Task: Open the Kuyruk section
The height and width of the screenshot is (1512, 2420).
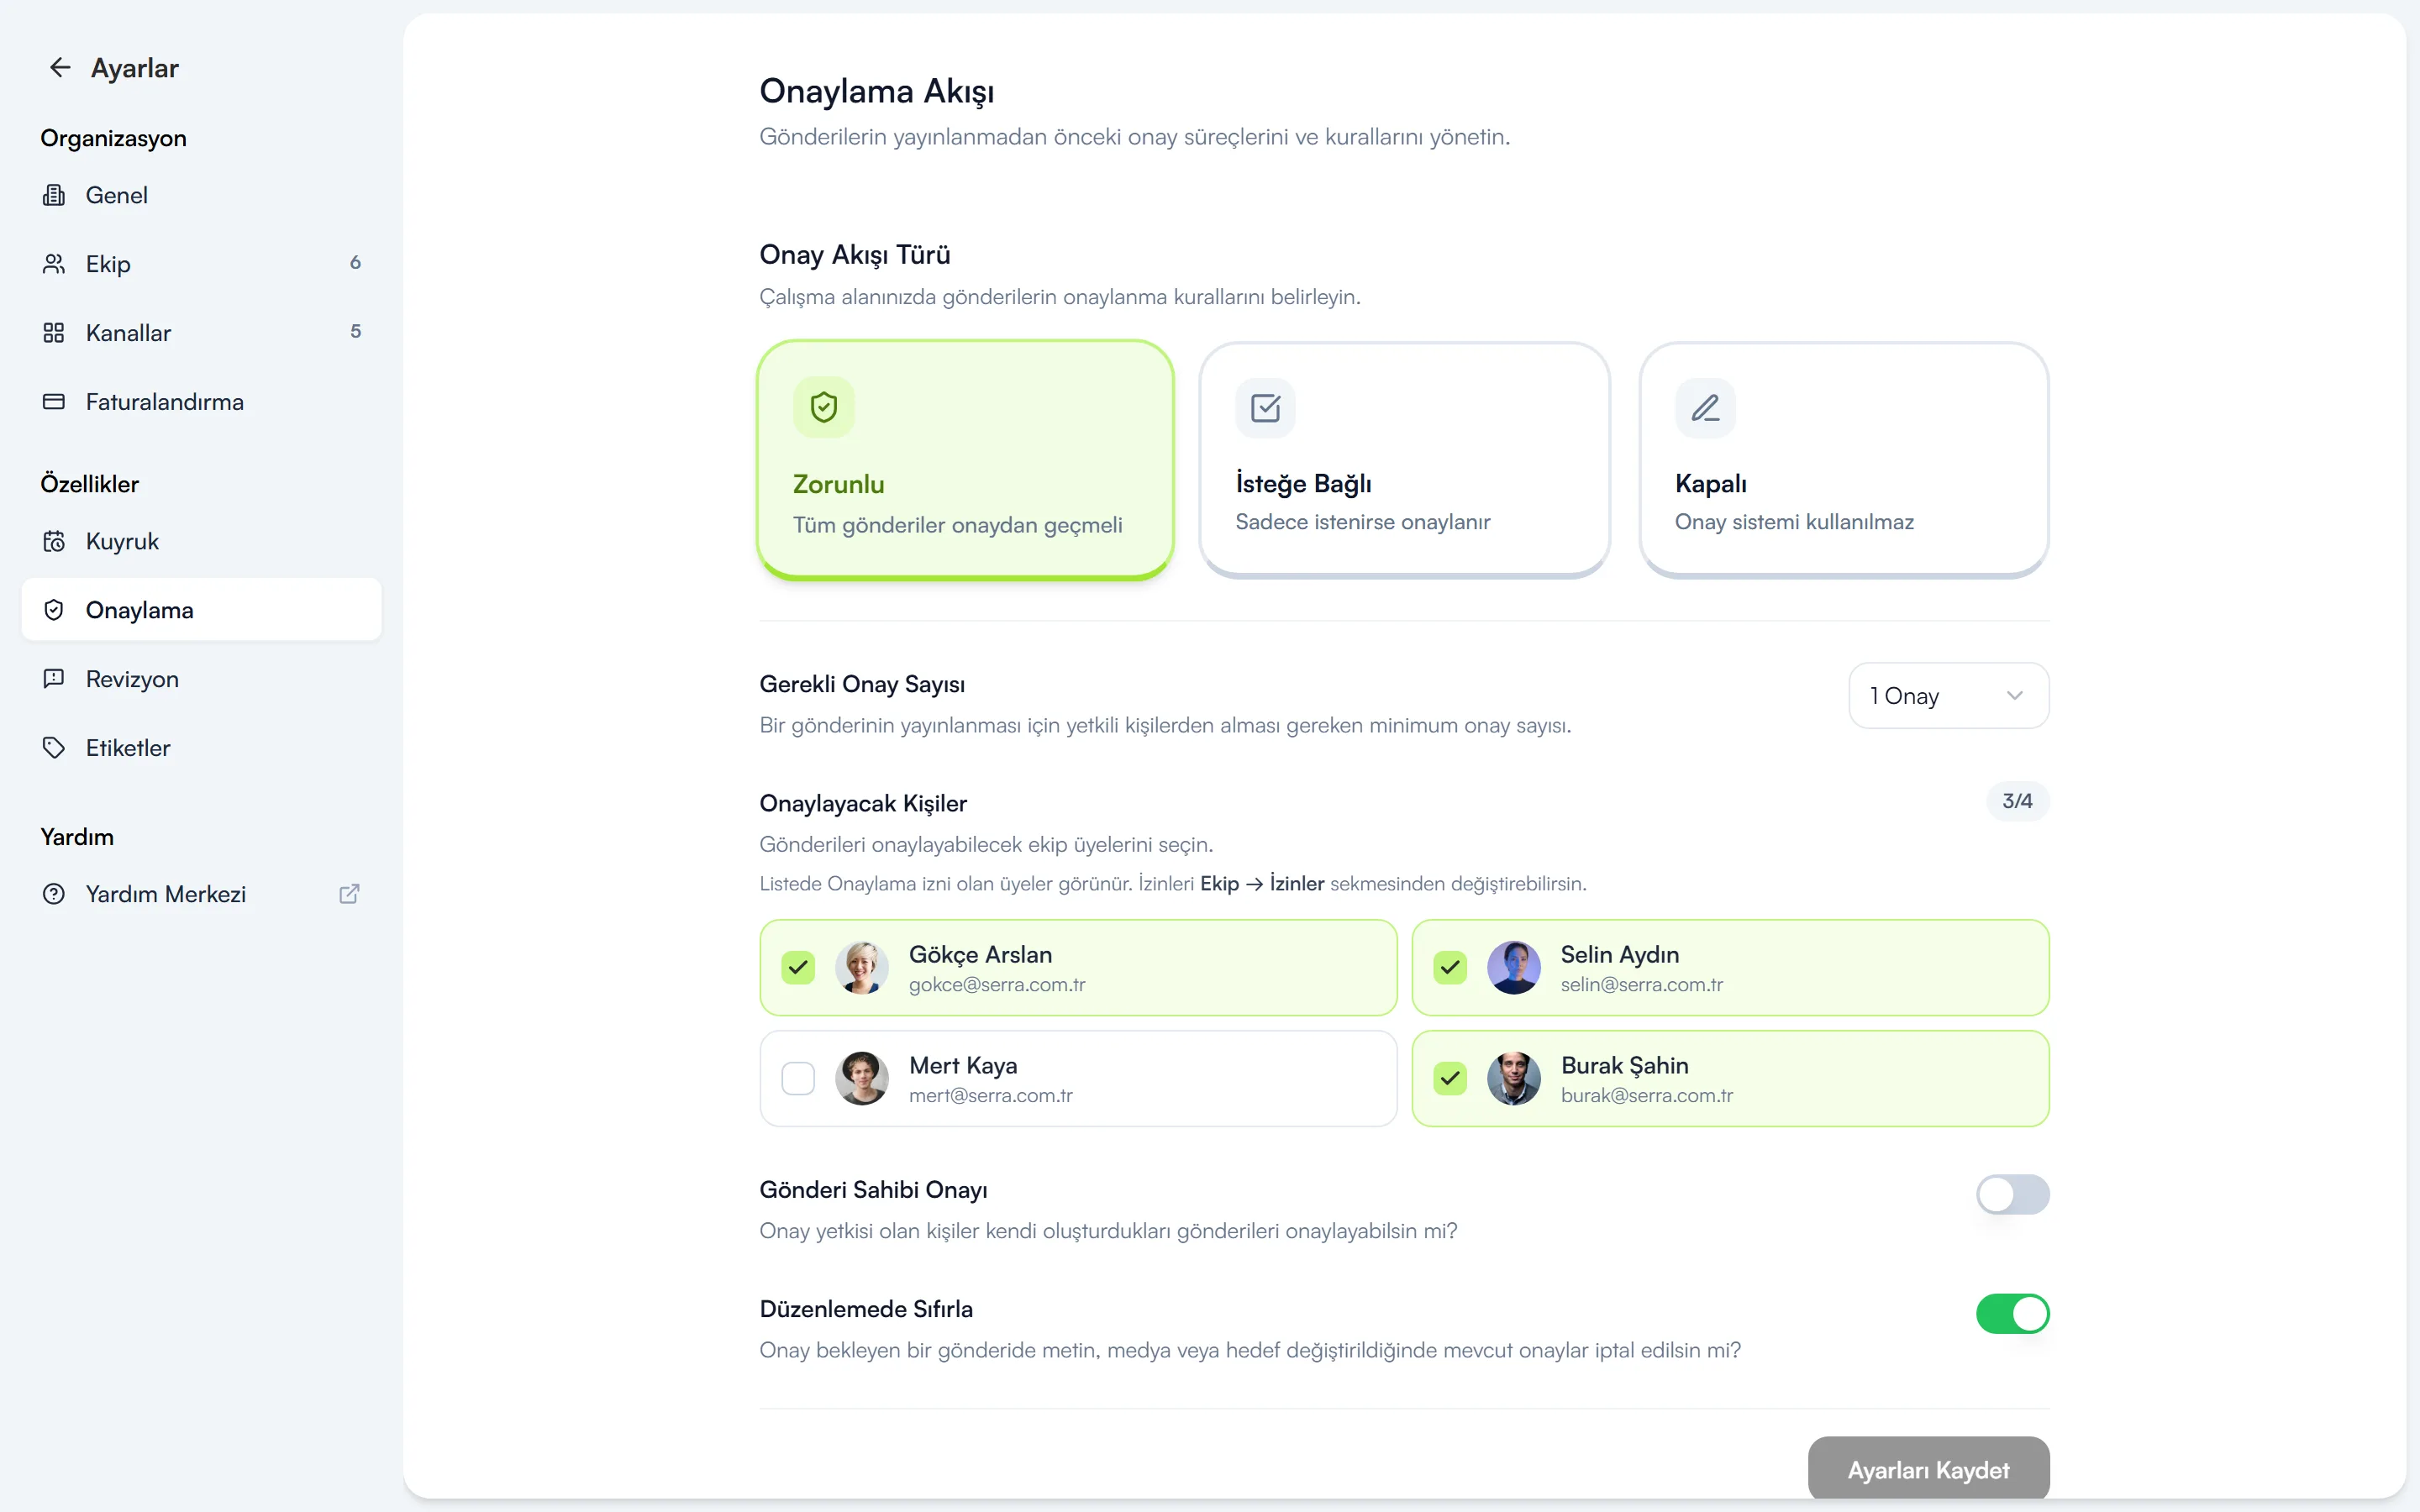Action: pyautogui.click(x=201, y=541)
